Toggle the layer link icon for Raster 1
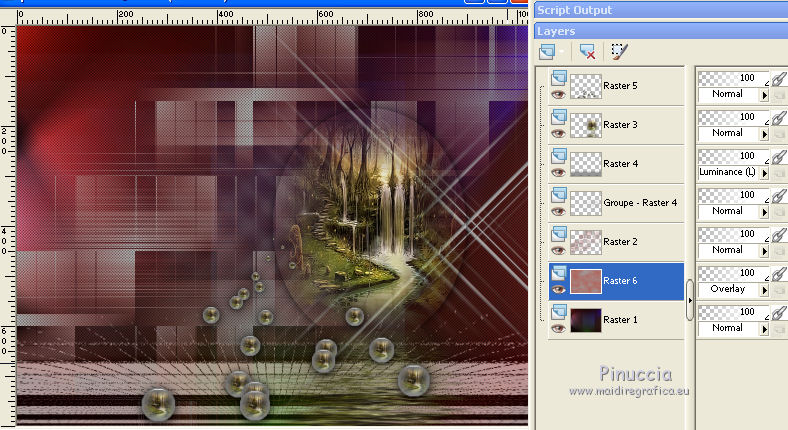This screenshot has height=430, width=788. point(778,313)
